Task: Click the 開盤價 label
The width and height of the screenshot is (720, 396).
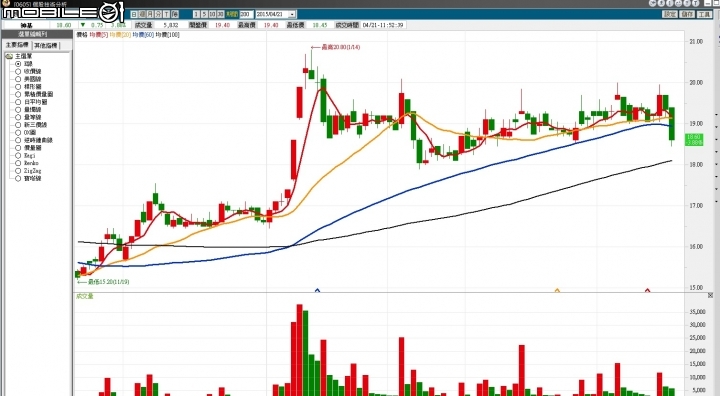Action: click(198, 25)
